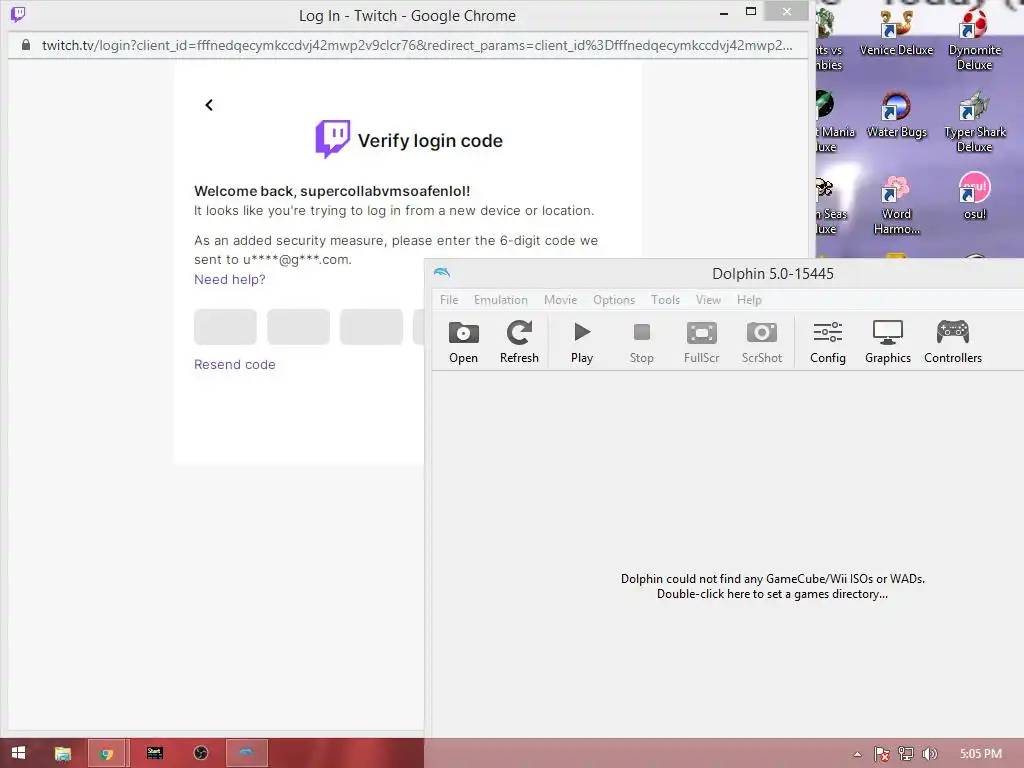The width and height of the screenshot is (1024, 768).
Task: Open the Dynomite Deluxe desktop shortcut
Action: click(x=974, y=39)
